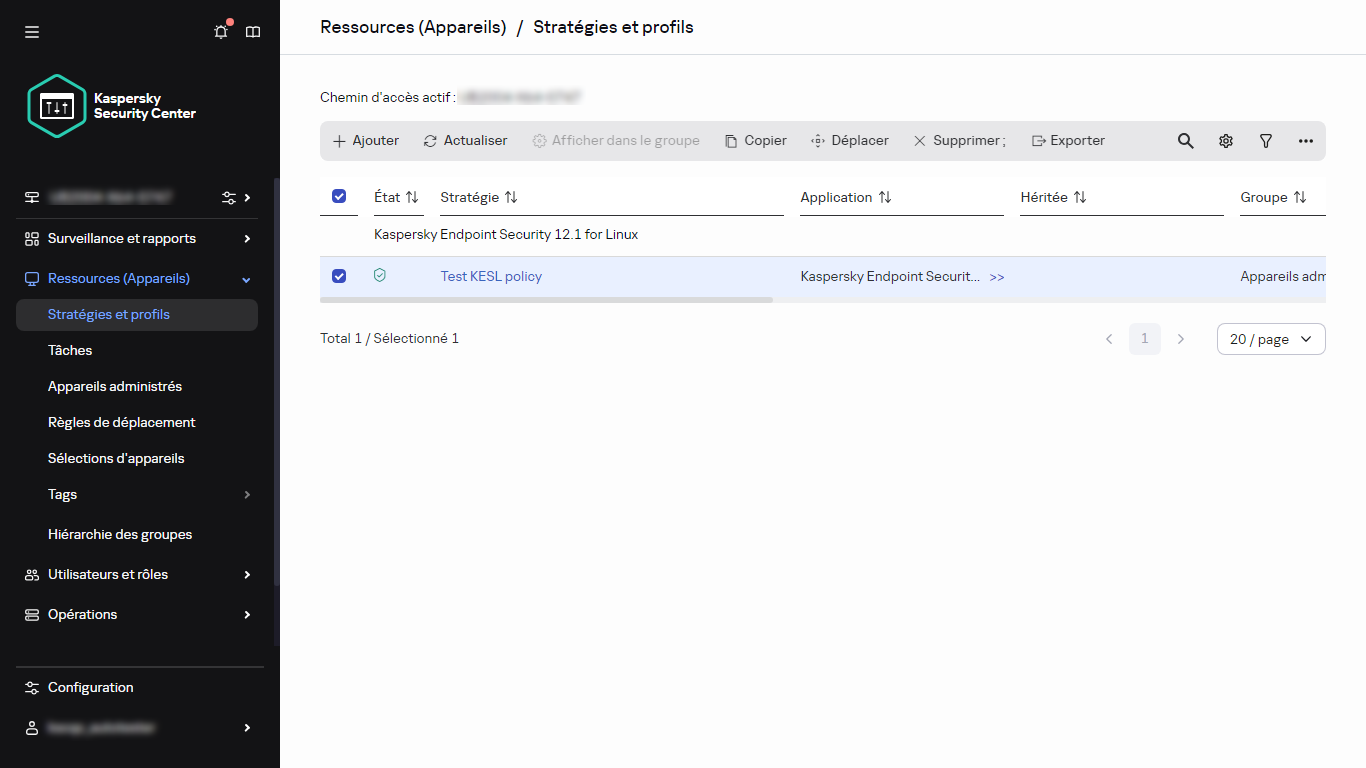This screenshot has width=1366, height=768.
Task: Open the filter funnel icon
Action: (1266, 141)
